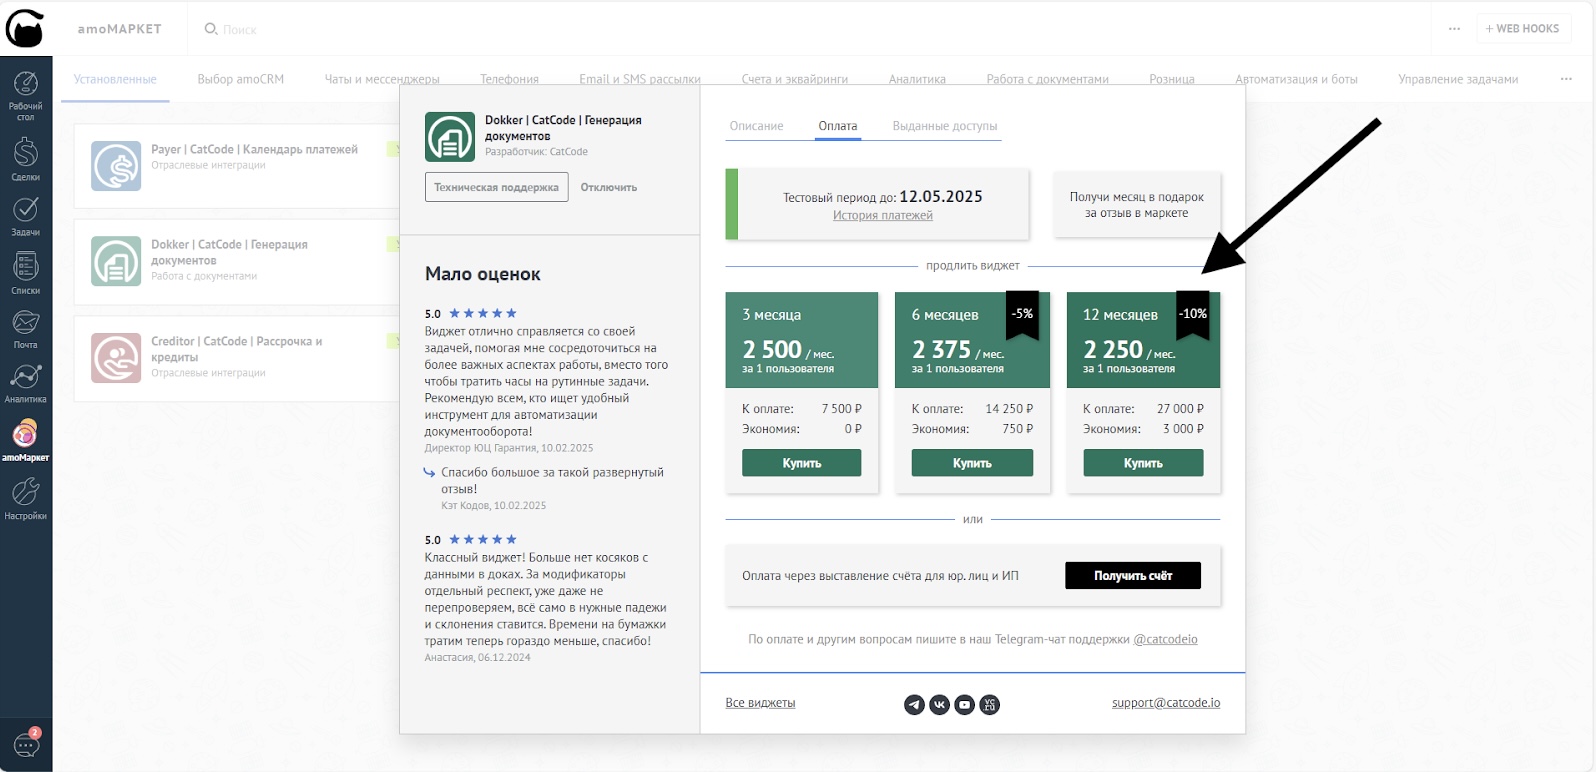
Task: Focus the Поиск search field
Action: click(x=239, y=29)
